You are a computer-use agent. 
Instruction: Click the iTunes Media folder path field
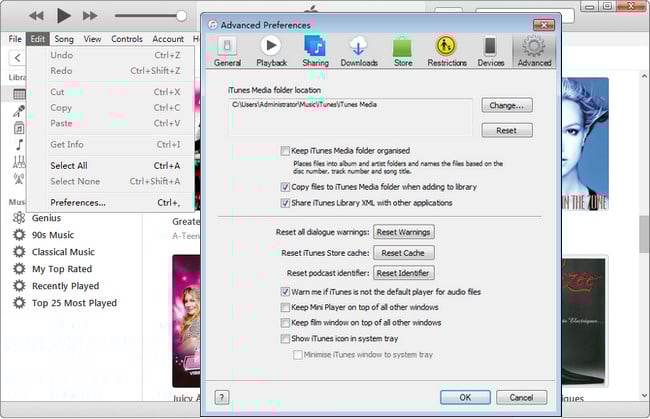coord(350,117)
